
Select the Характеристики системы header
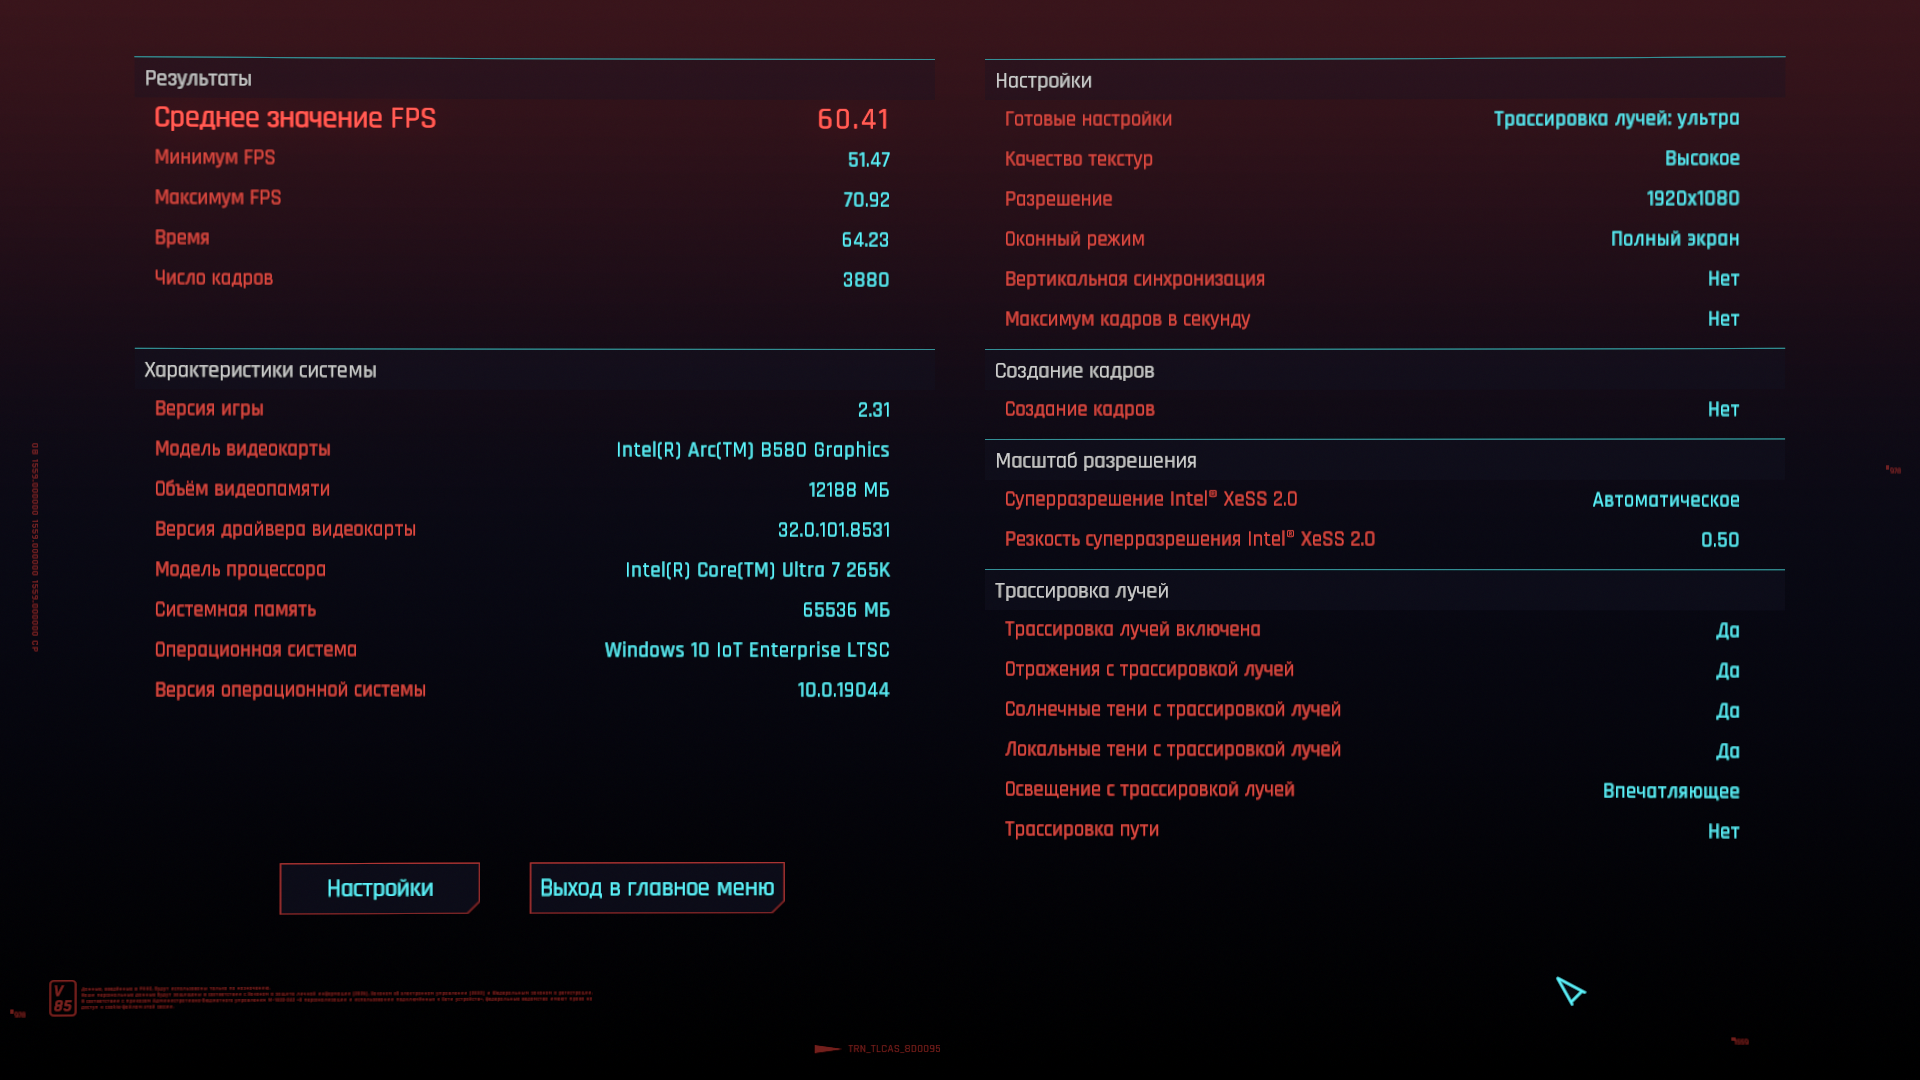(x=260, y=370)
